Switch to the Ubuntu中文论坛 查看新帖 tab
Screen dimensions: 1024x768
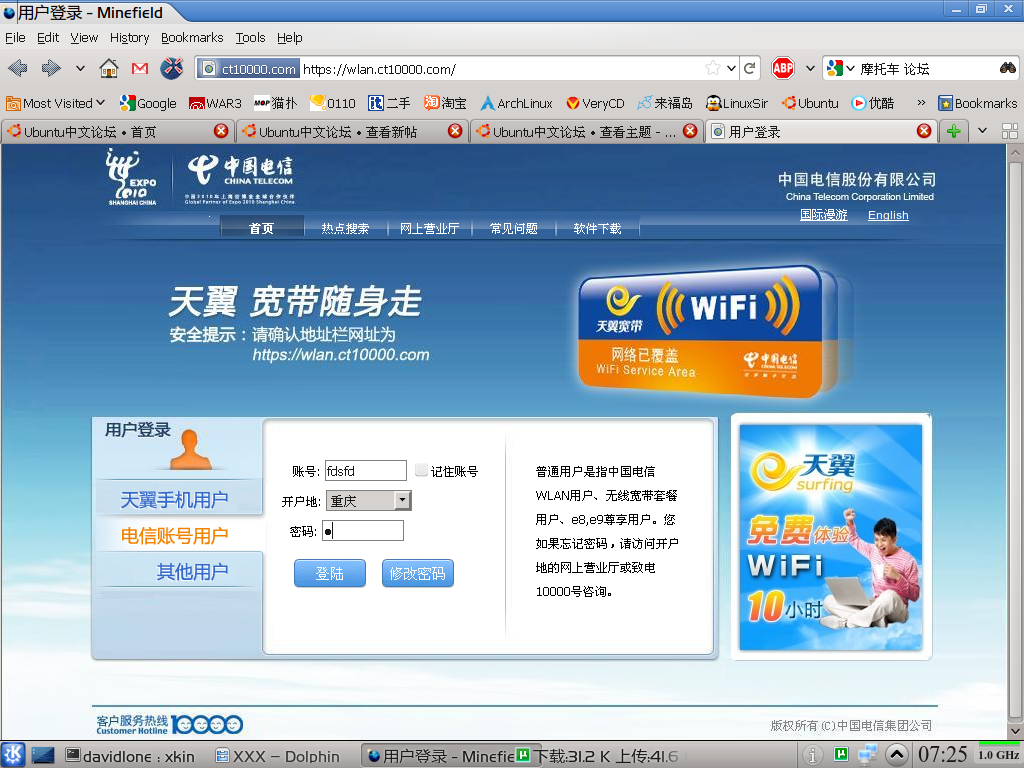tap(351, 131)
